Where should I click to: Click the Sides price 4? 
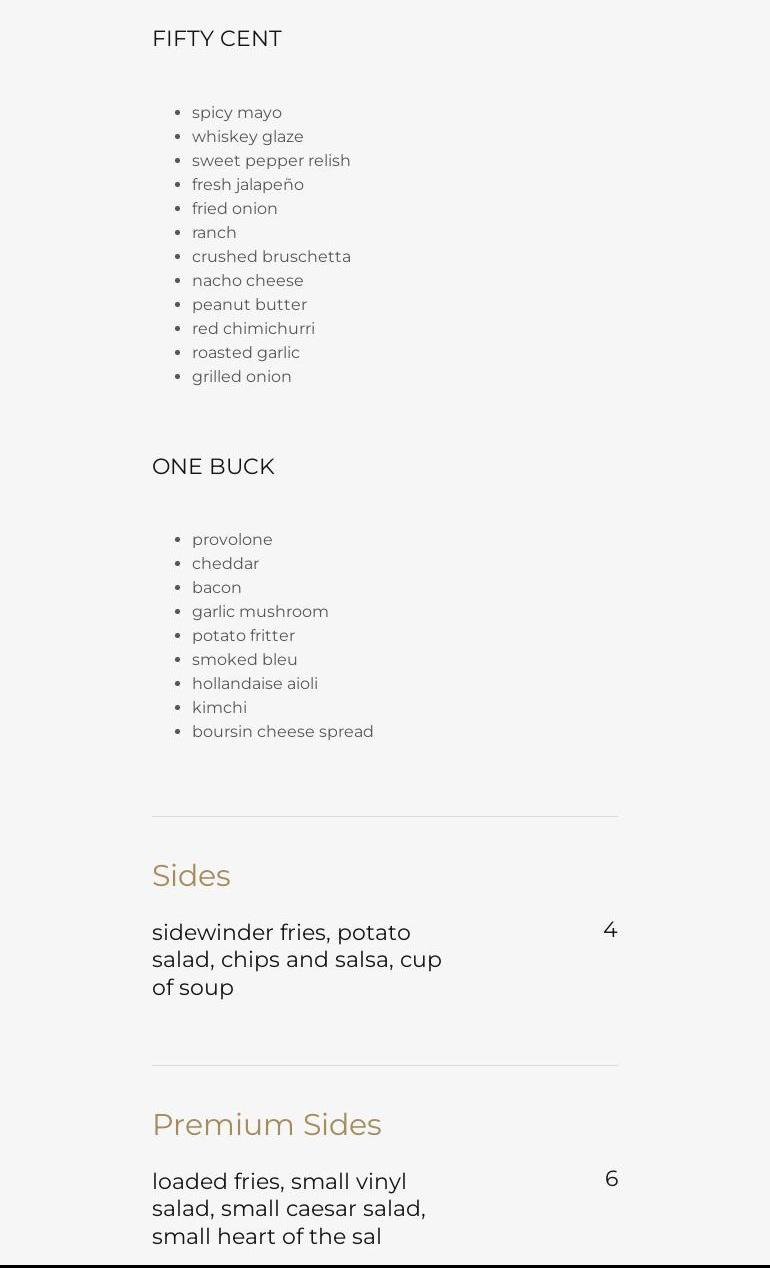[610, 931]
